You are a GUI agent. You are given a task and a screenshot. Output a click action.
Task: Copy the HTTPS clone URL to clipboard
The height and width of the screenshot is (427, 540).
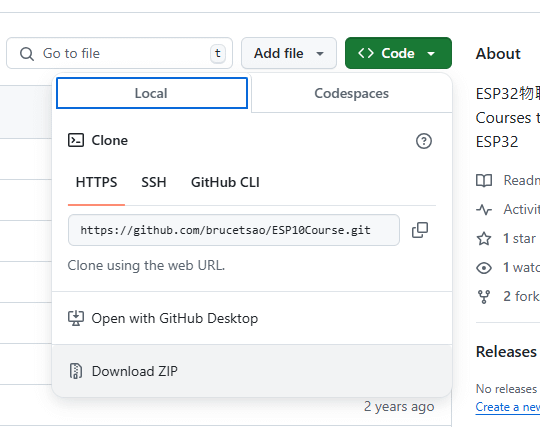point(420,230)
